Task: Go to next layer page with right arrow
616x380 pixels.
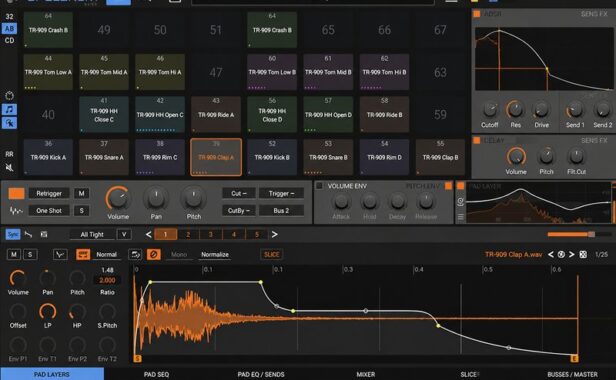Action: 275,235
